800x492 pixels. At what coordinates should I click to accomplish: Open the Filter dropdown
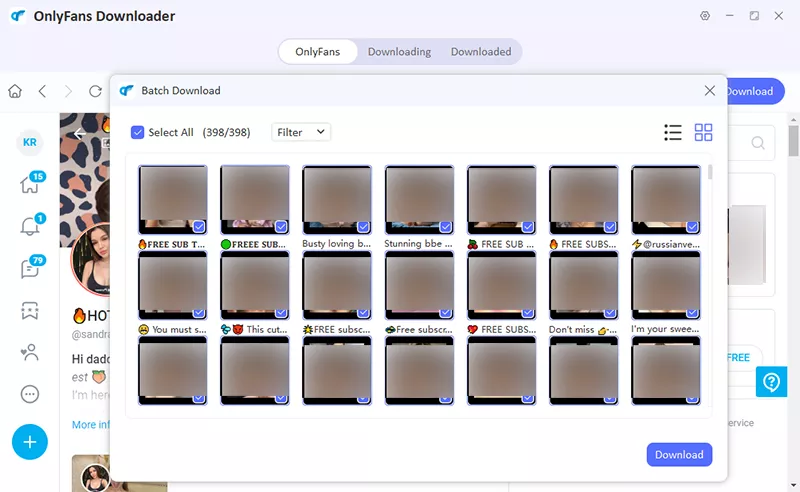[301, 132]
